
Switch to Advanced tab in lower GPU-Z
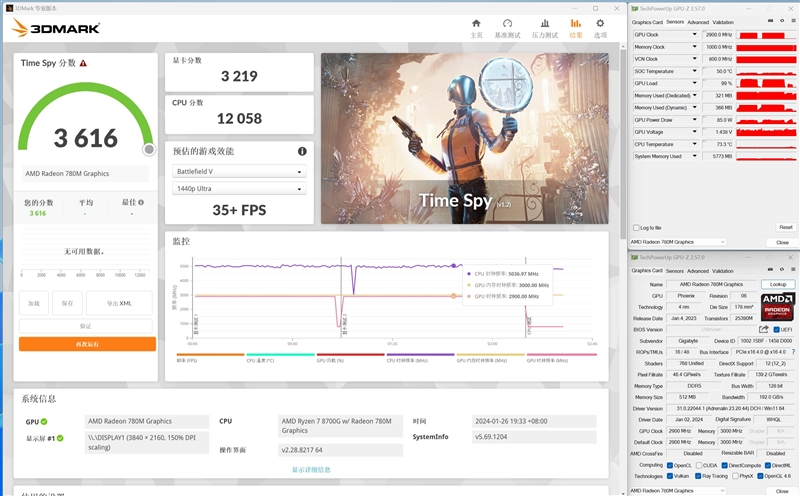698,271
